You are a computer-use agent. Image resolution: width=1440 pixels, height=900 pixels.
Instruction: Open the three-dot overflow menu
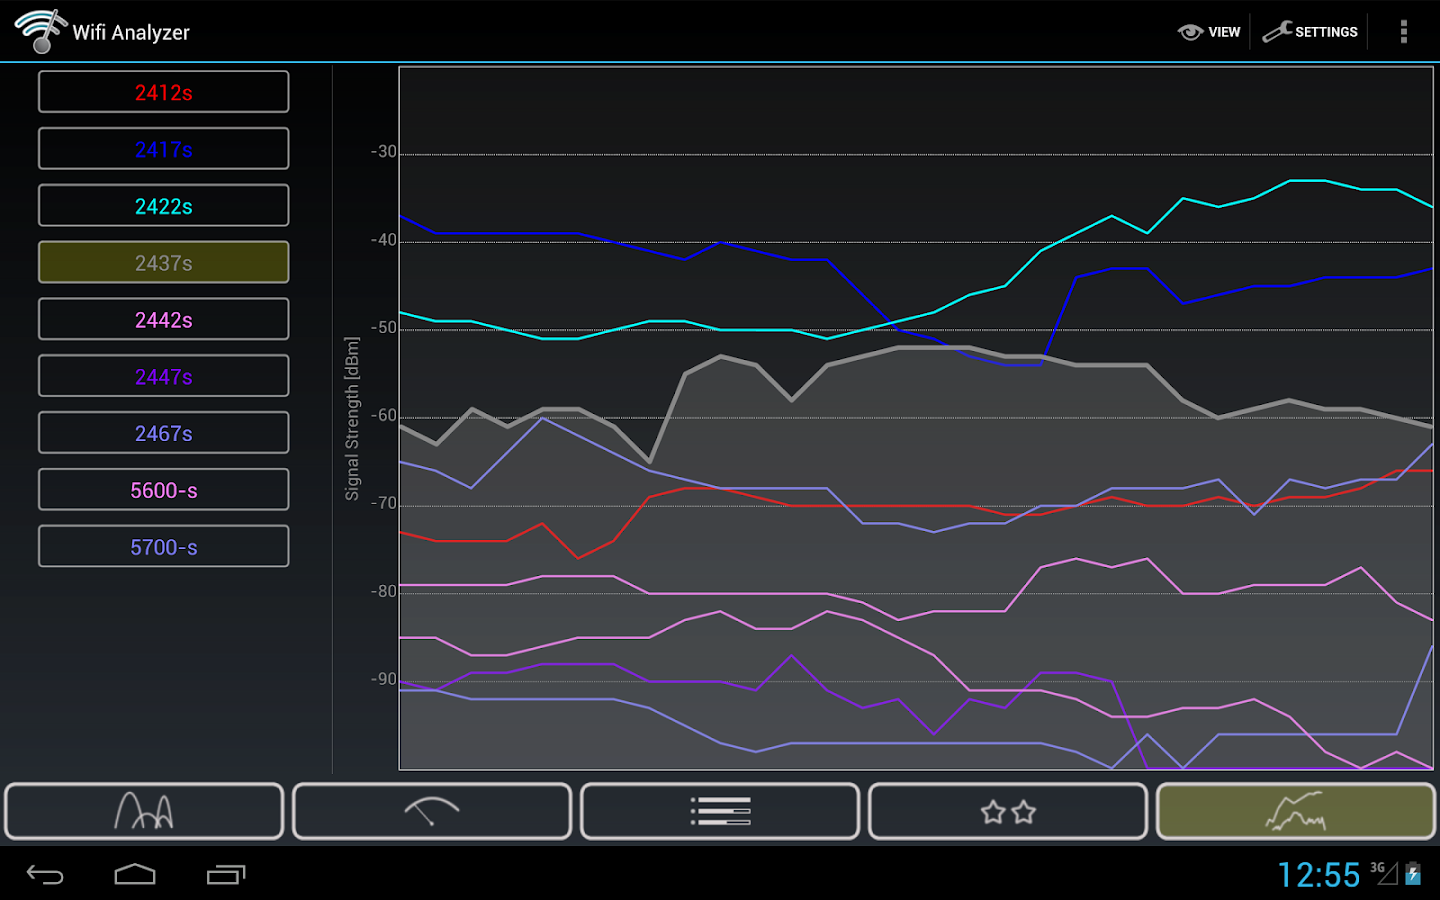tap(1403, 31)
